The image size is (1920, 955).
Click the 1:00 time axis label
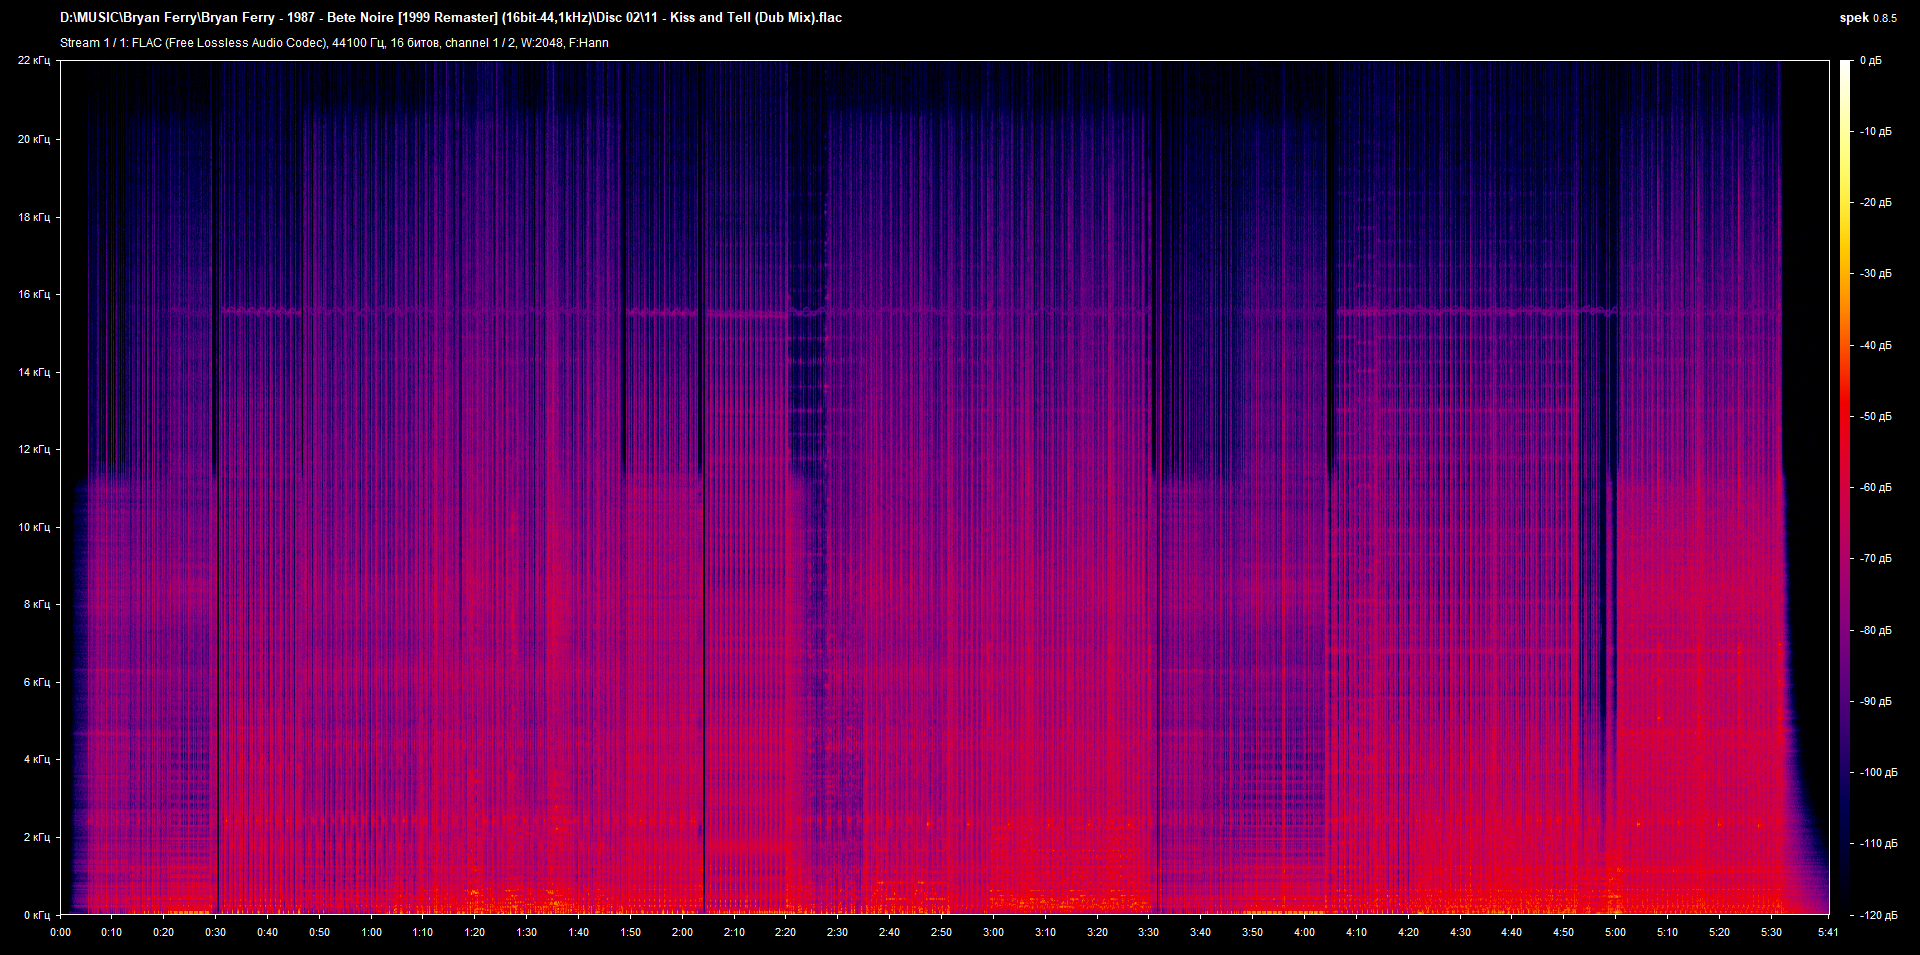(x=371, y=932)
